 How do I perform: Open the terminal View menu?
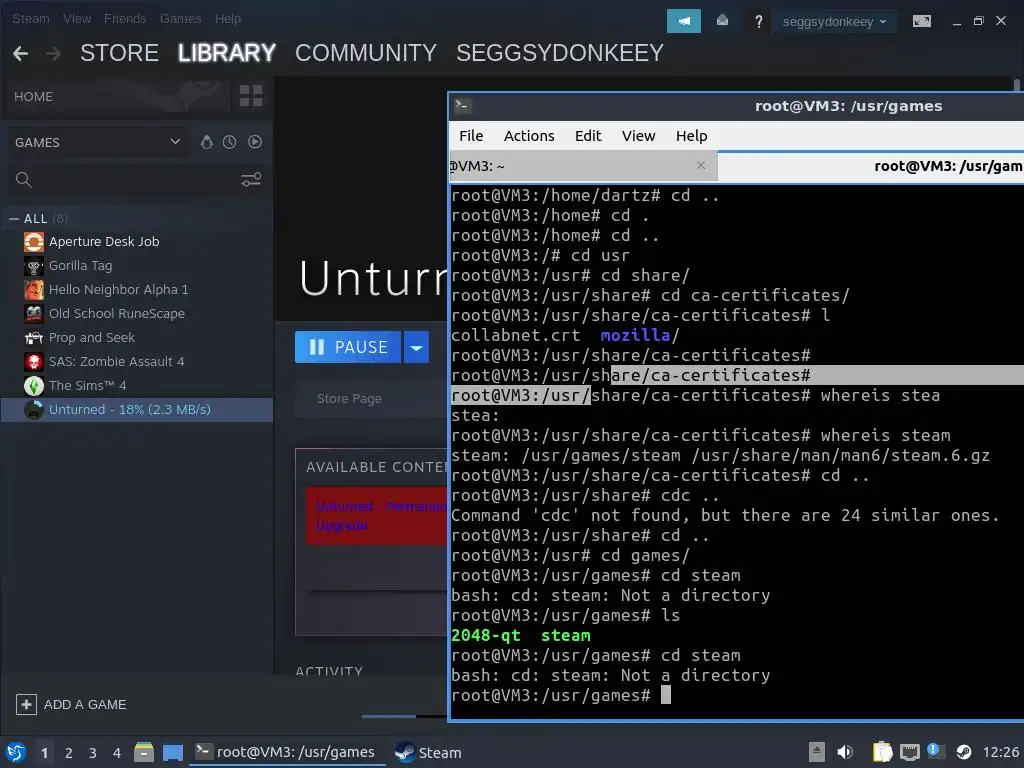pyautogui.click(x=638, y=136)
